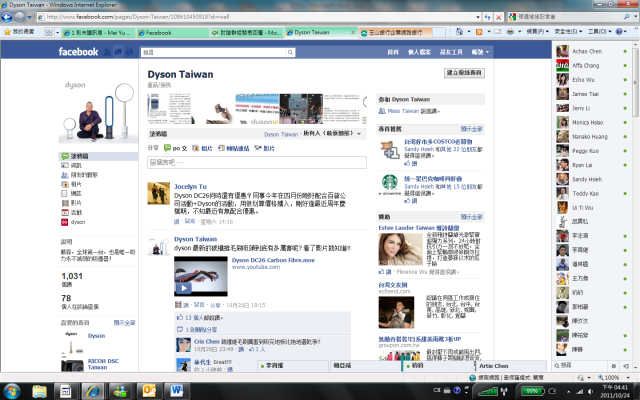Image resolution: width=640 pixels, height=400 pixels.
Task: Open the Facebook account dropdown menu
Action: point(480,52)
